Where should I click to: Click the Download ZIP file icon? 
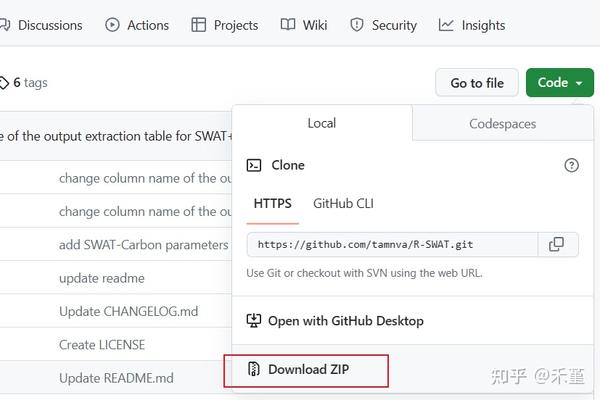coord(254,370)
